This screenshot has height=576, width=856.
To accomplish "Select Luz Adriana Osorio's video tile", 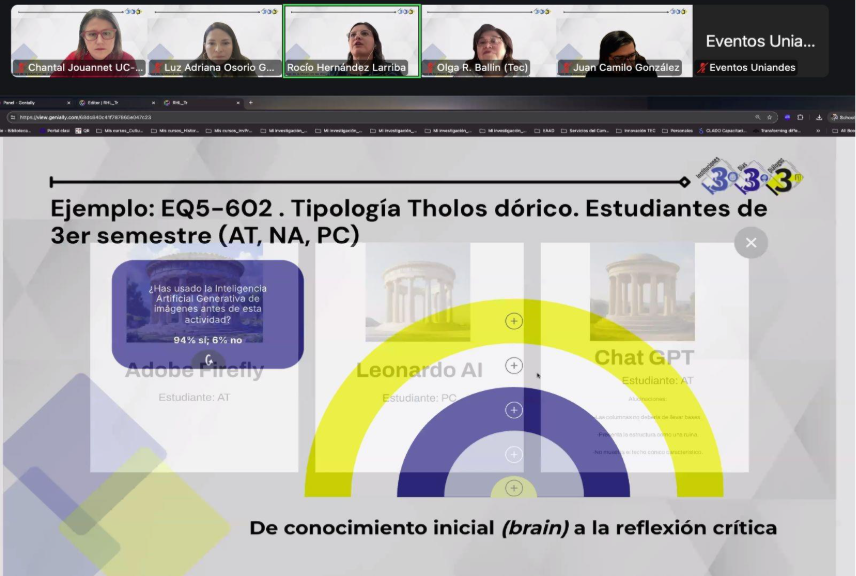I will click(x=215, y=41).
